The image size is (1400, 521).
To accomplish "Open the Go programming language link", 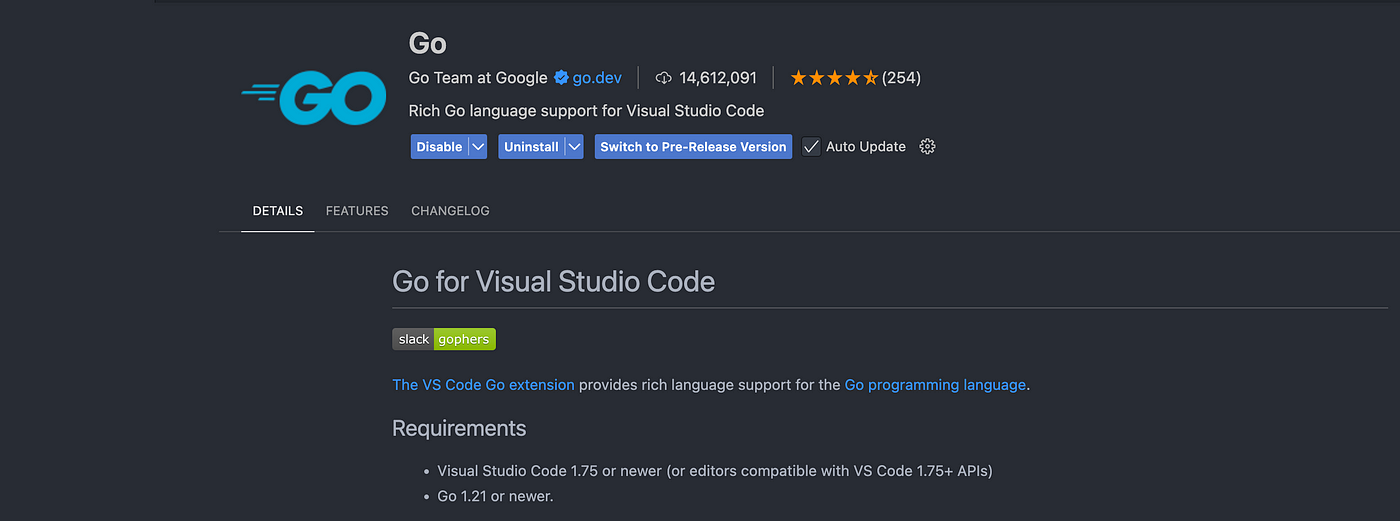I will pyautogui.click(x=935, y=385).
